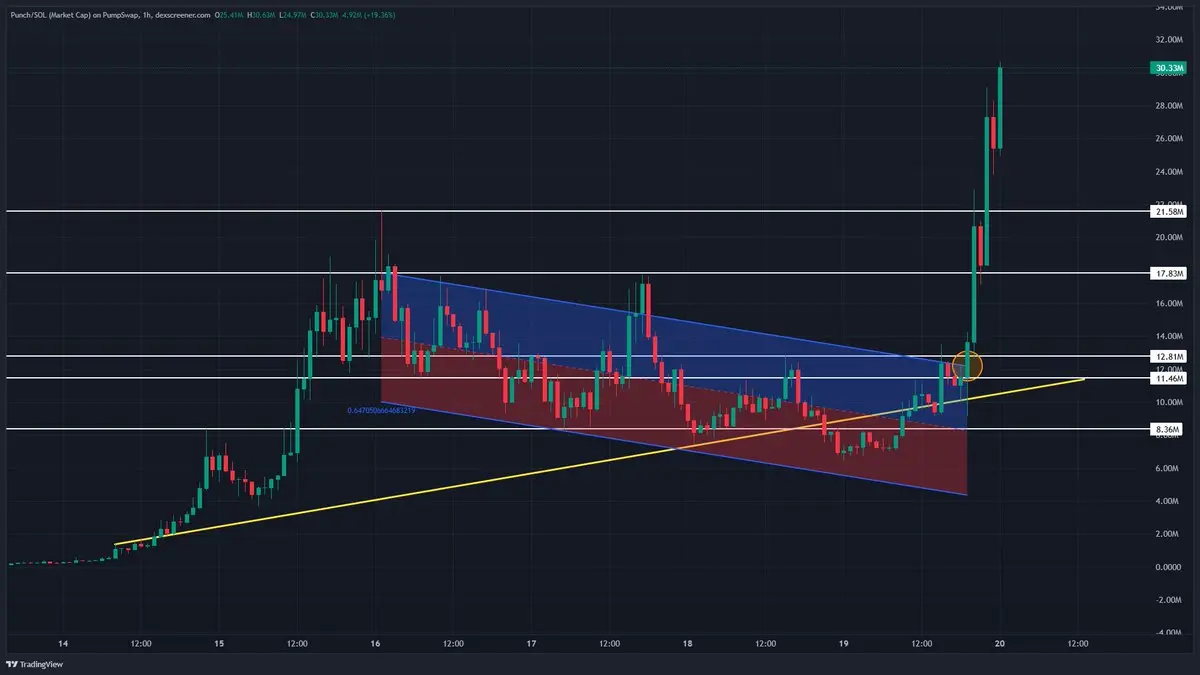Viewport: 1200px width, 675px height.
Task: Click the low value L24.97M
Action: click(x=292, y=15)
